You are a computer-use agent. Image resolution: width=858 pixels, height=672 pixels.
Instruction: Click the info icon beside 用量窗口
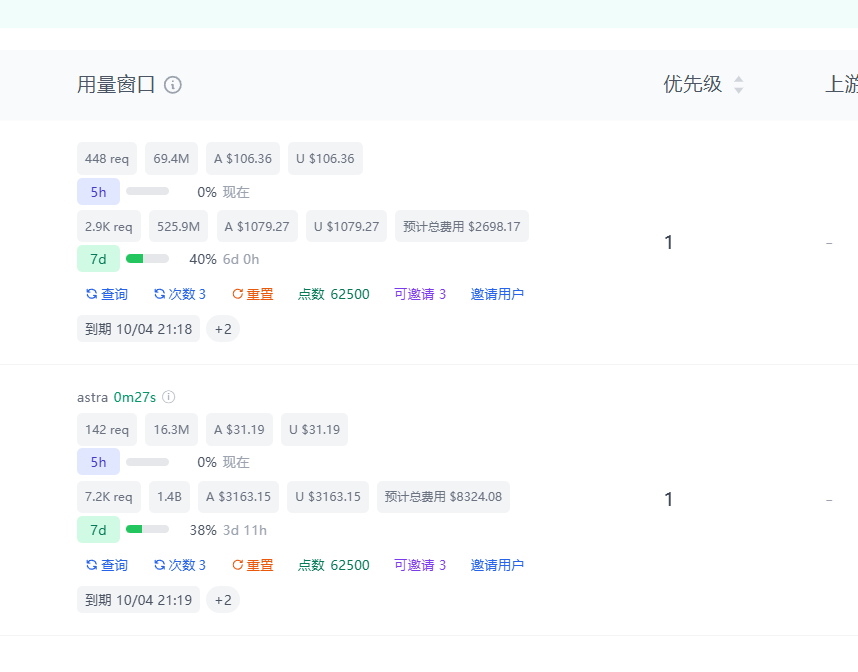point(173,85)
